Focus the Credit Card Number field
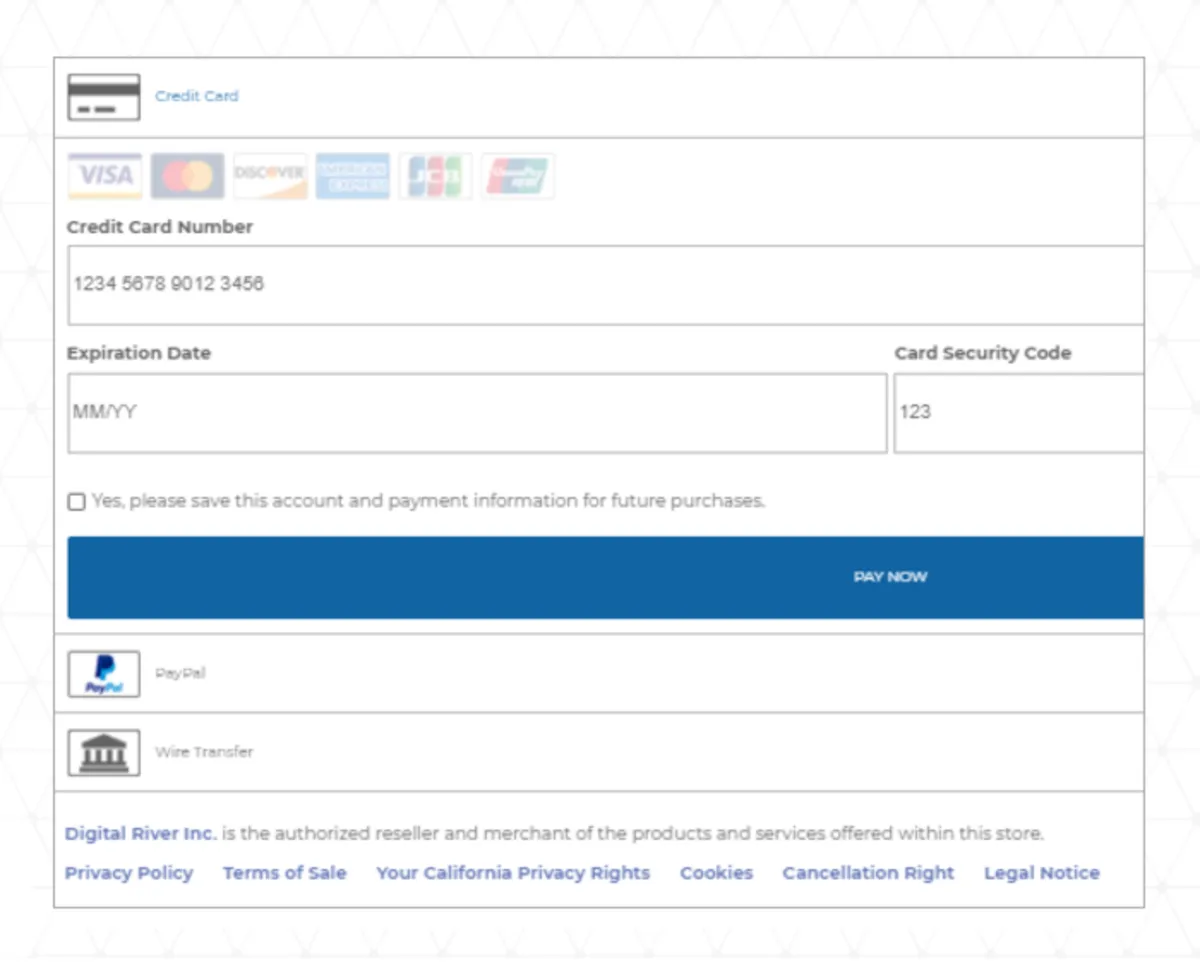 [x=605, y=285]
